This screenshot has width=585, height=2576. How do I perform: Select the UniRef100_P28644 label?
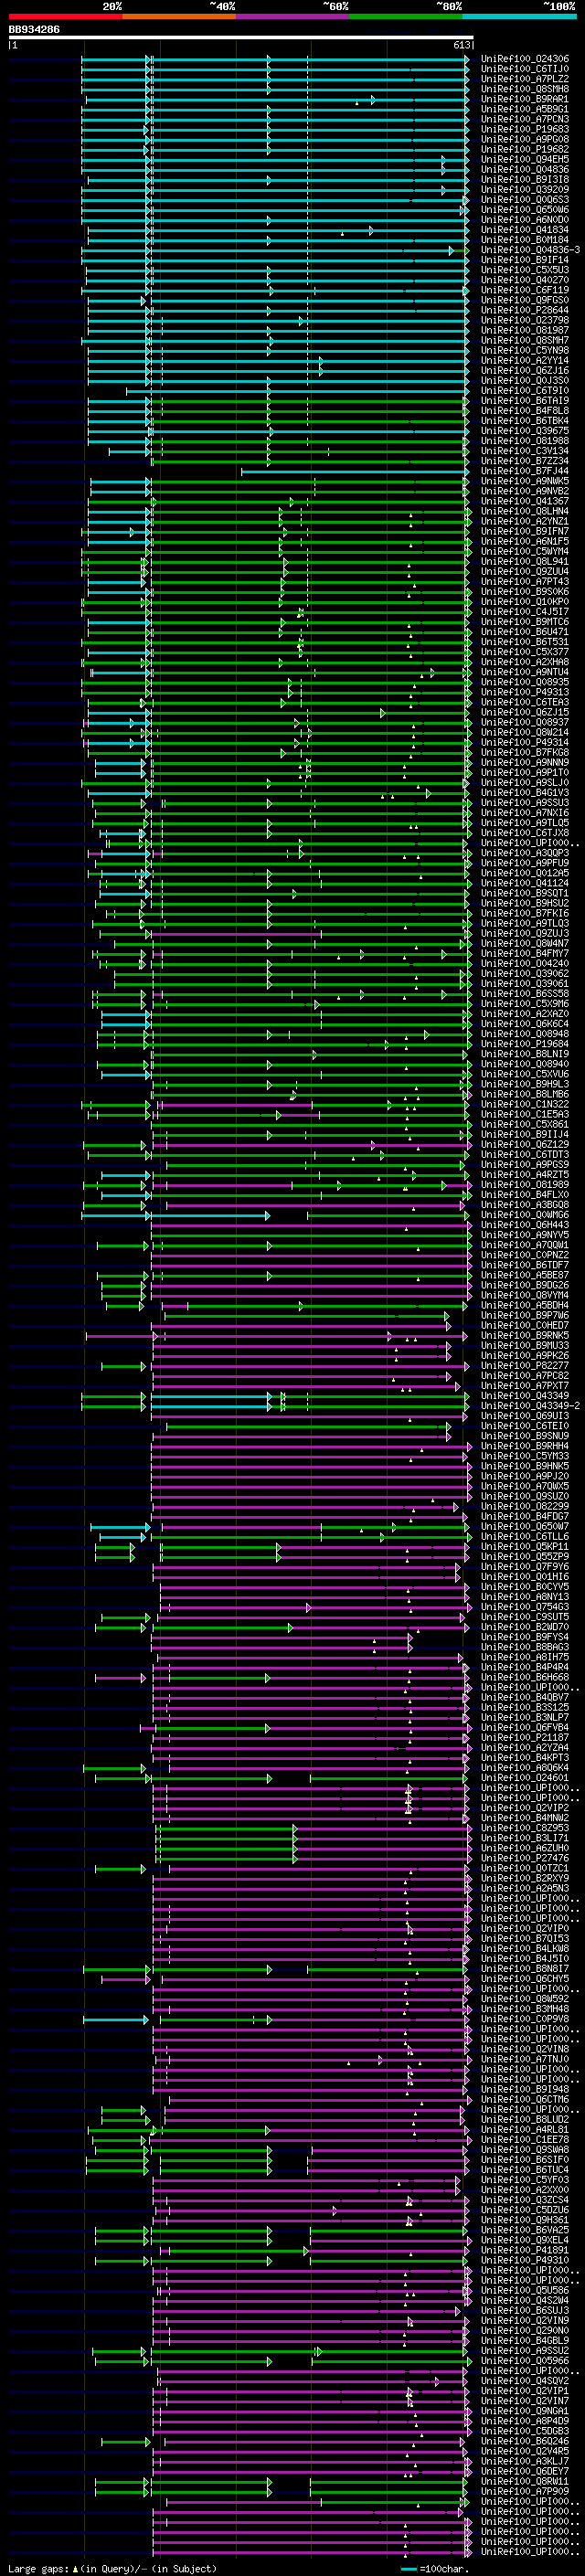pos(525,310)
